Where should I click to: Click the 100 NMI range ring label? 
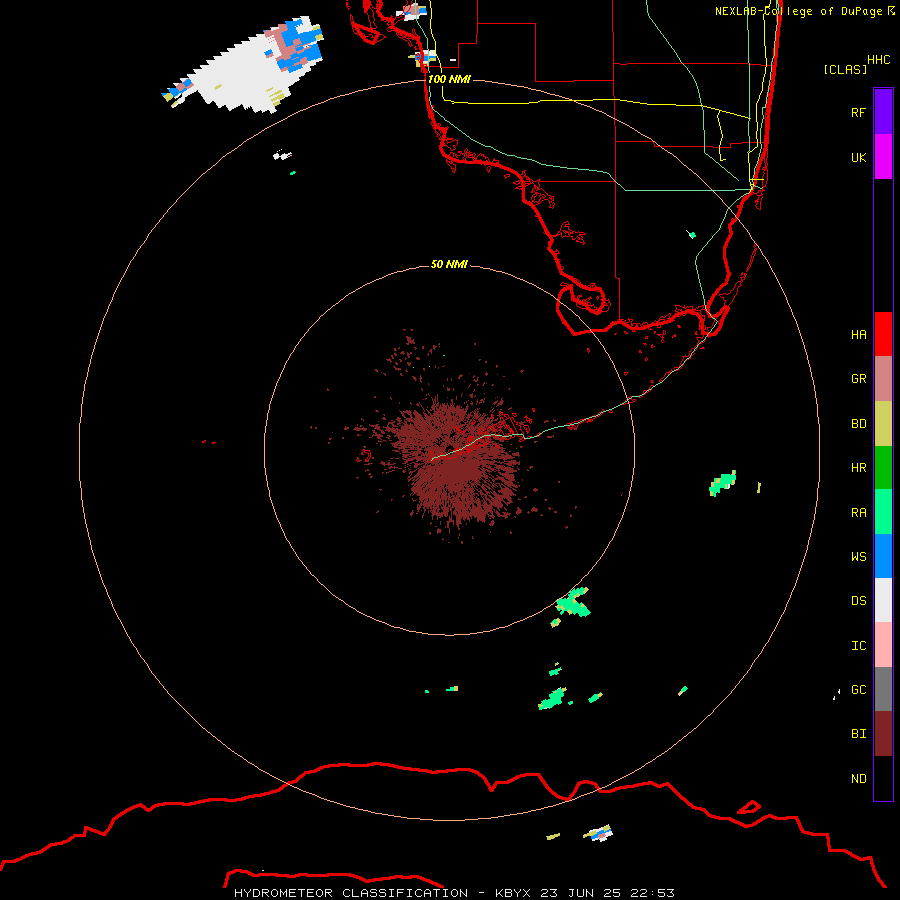click(449, 79)
